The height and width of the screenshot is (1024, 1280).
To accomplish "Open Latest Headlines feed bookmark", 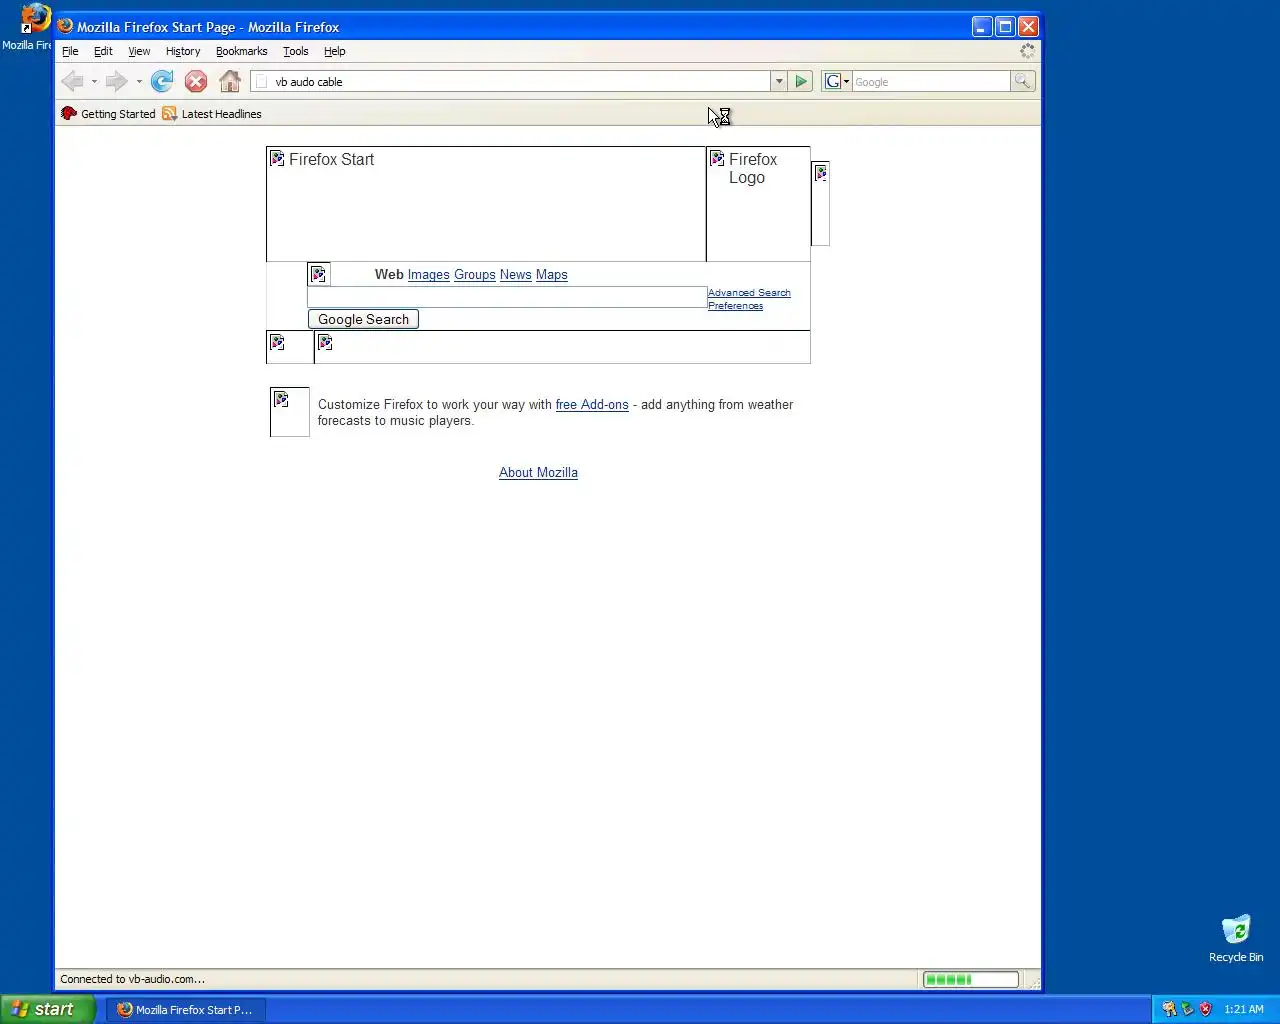I will pos(211,114).
